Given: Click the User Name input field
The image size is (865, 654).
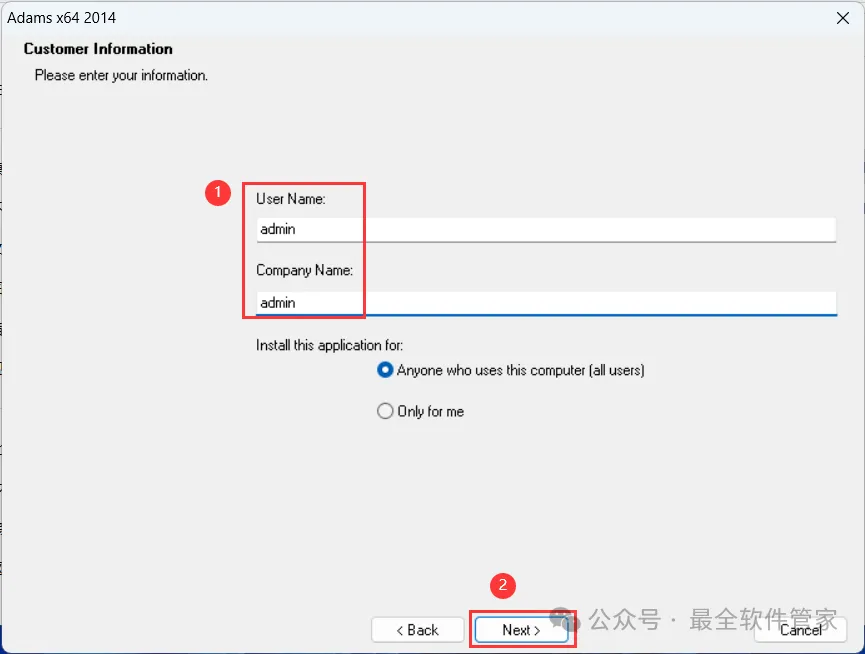Looking at the screenshot, I should click(x=546, y=229).
